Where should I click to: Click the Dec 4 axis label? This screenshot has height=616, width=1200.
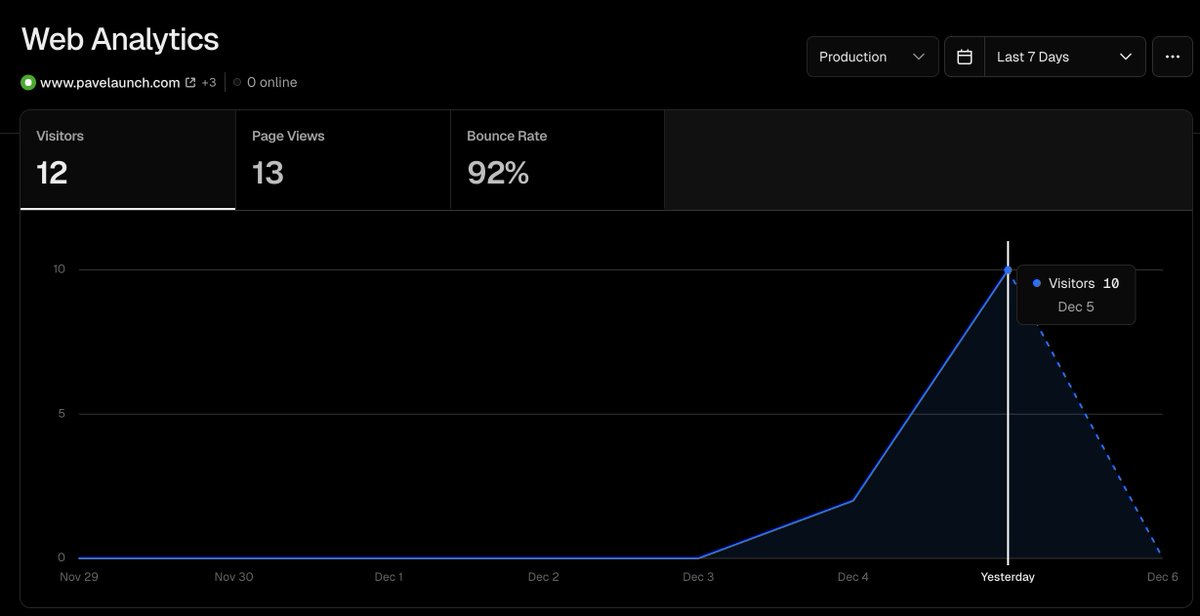853,577
